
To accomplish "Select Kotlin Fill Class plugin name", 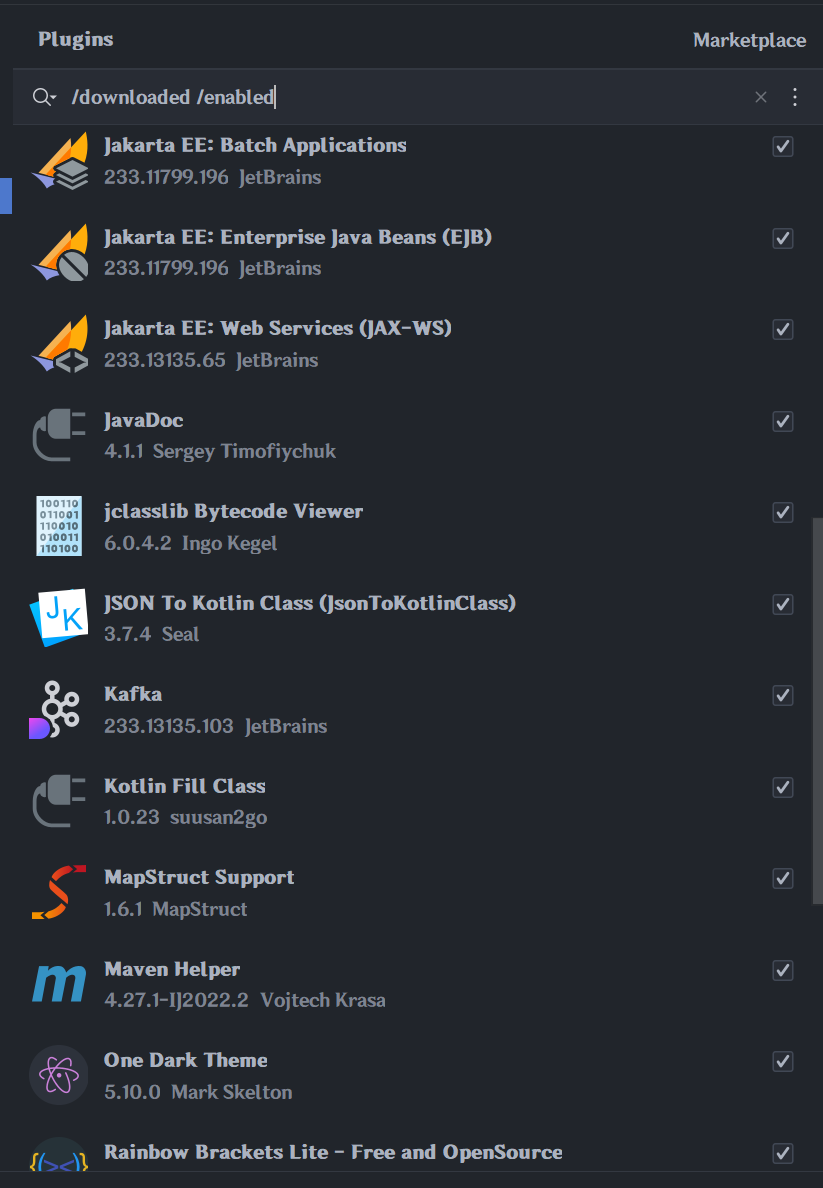I will coord(185,786).
